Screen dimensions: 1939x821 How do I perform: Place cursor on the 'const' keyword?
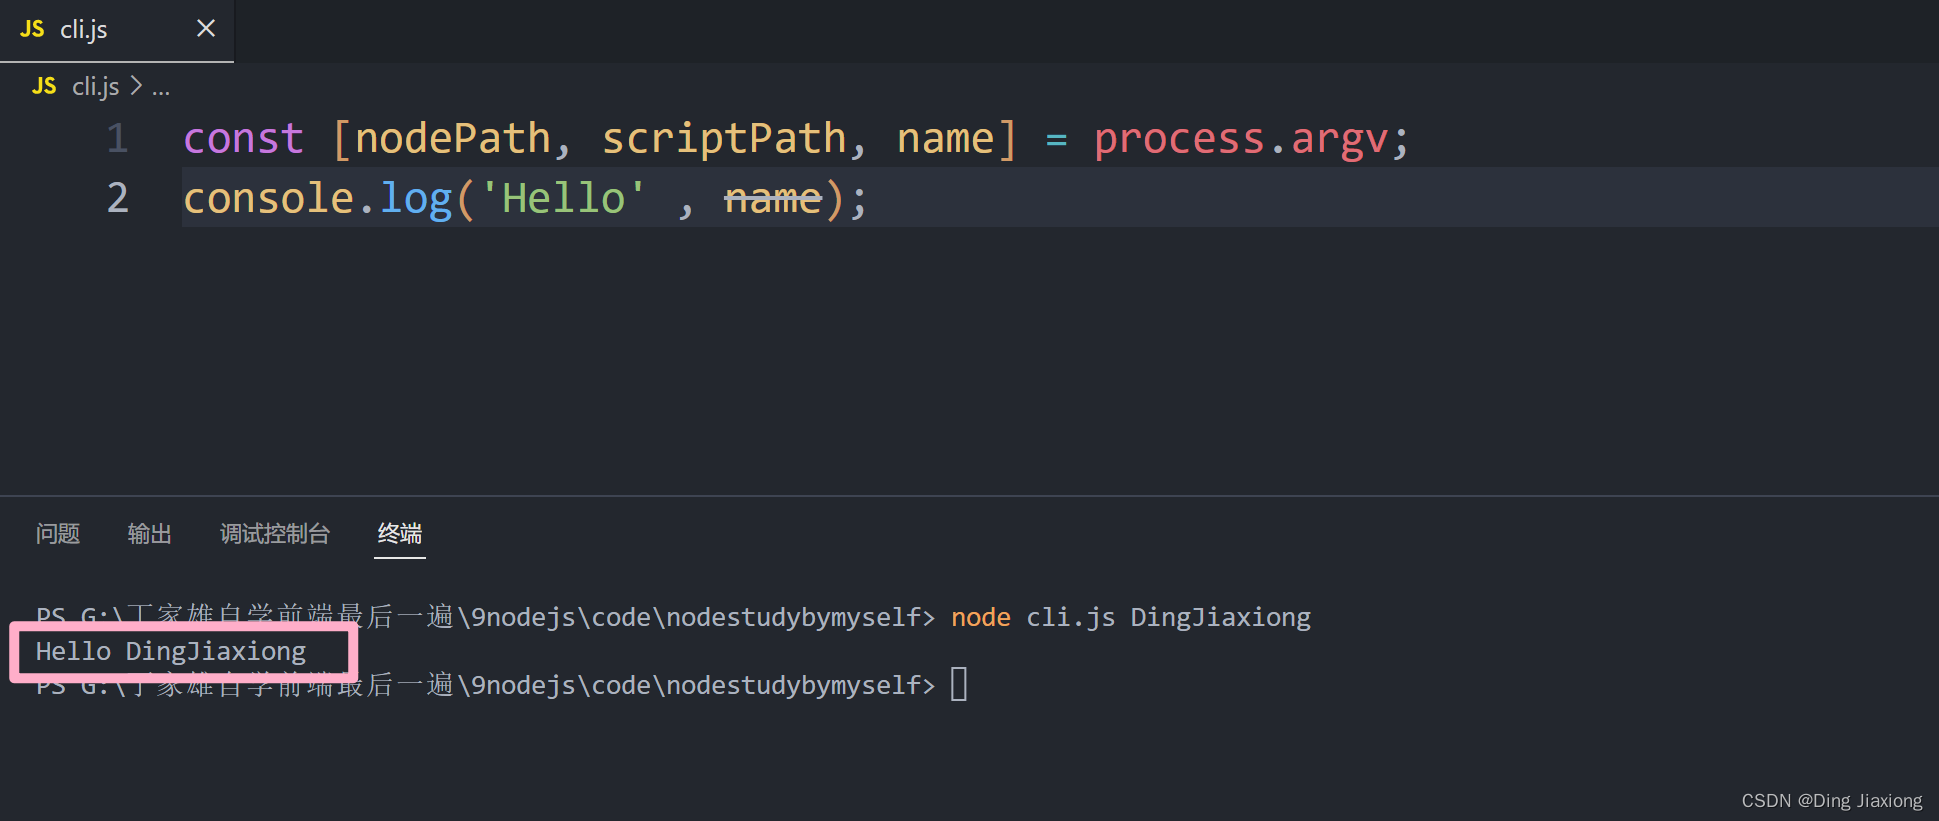coord(244,138)
